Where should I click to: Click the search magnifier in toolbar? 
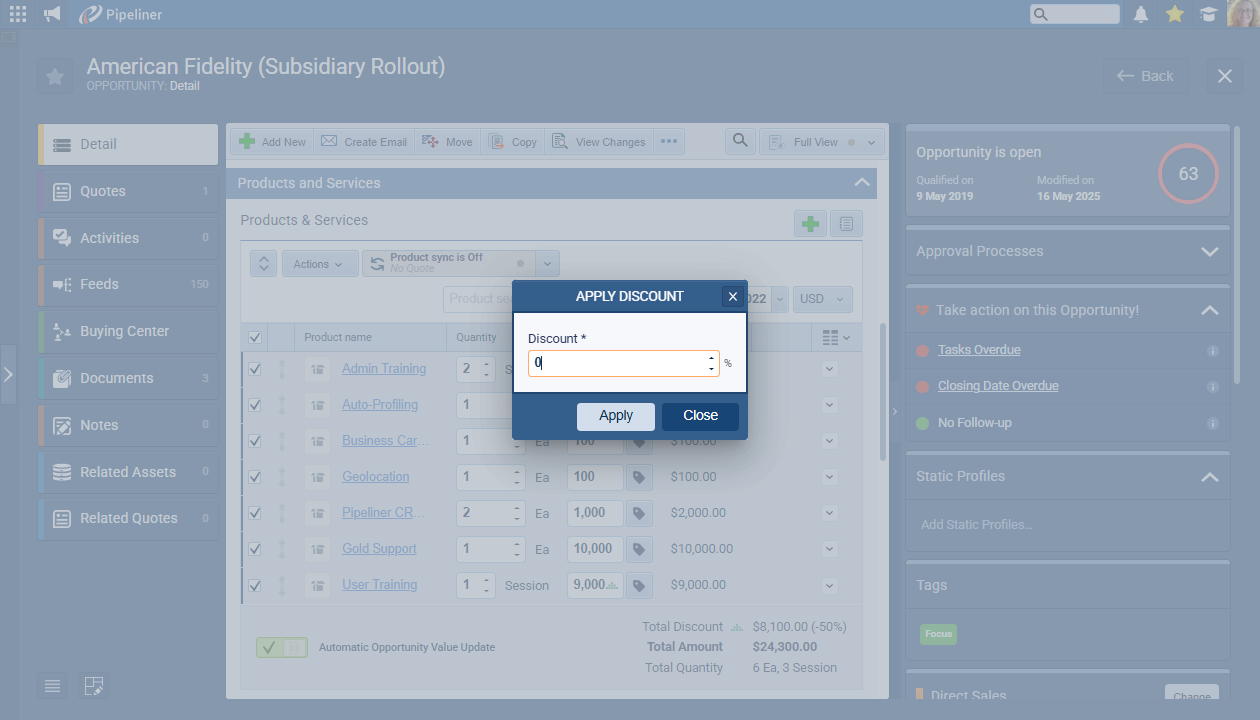739,141
